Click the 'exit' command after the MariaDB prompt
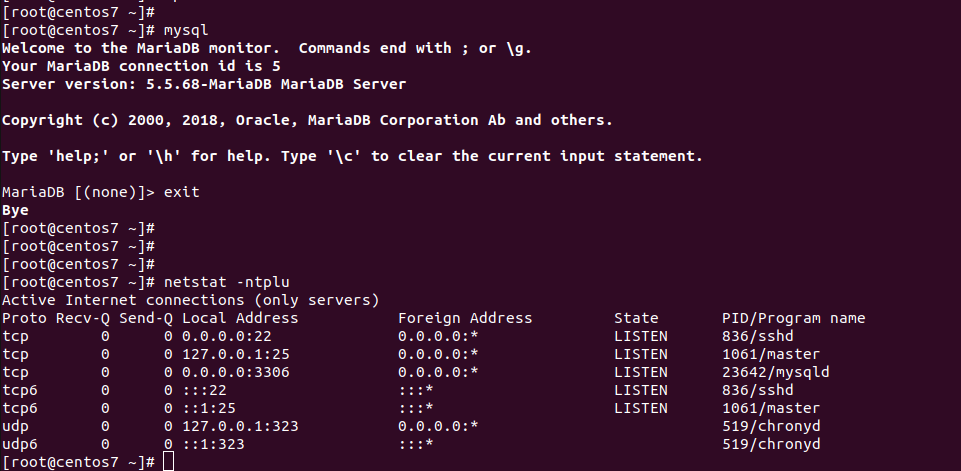The image size is (961, 471). tap(181, 192)
